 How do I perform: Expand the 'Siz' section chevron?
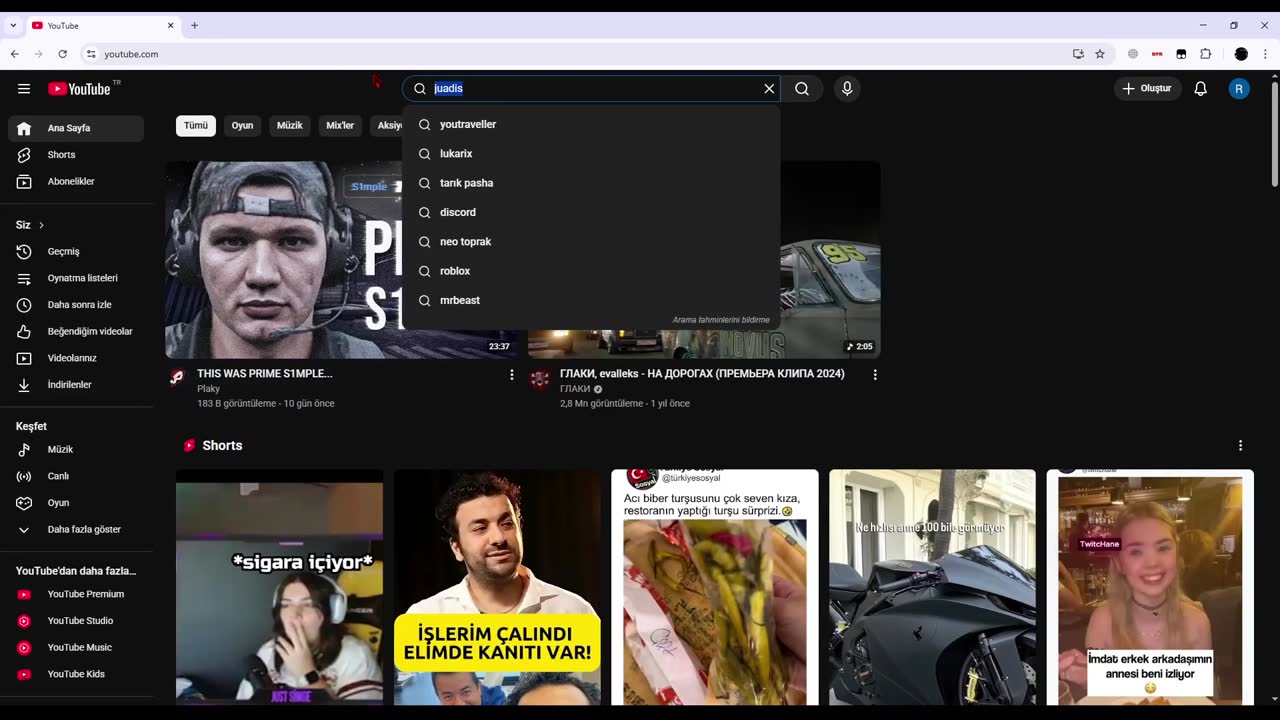click(x=41, y=225)
